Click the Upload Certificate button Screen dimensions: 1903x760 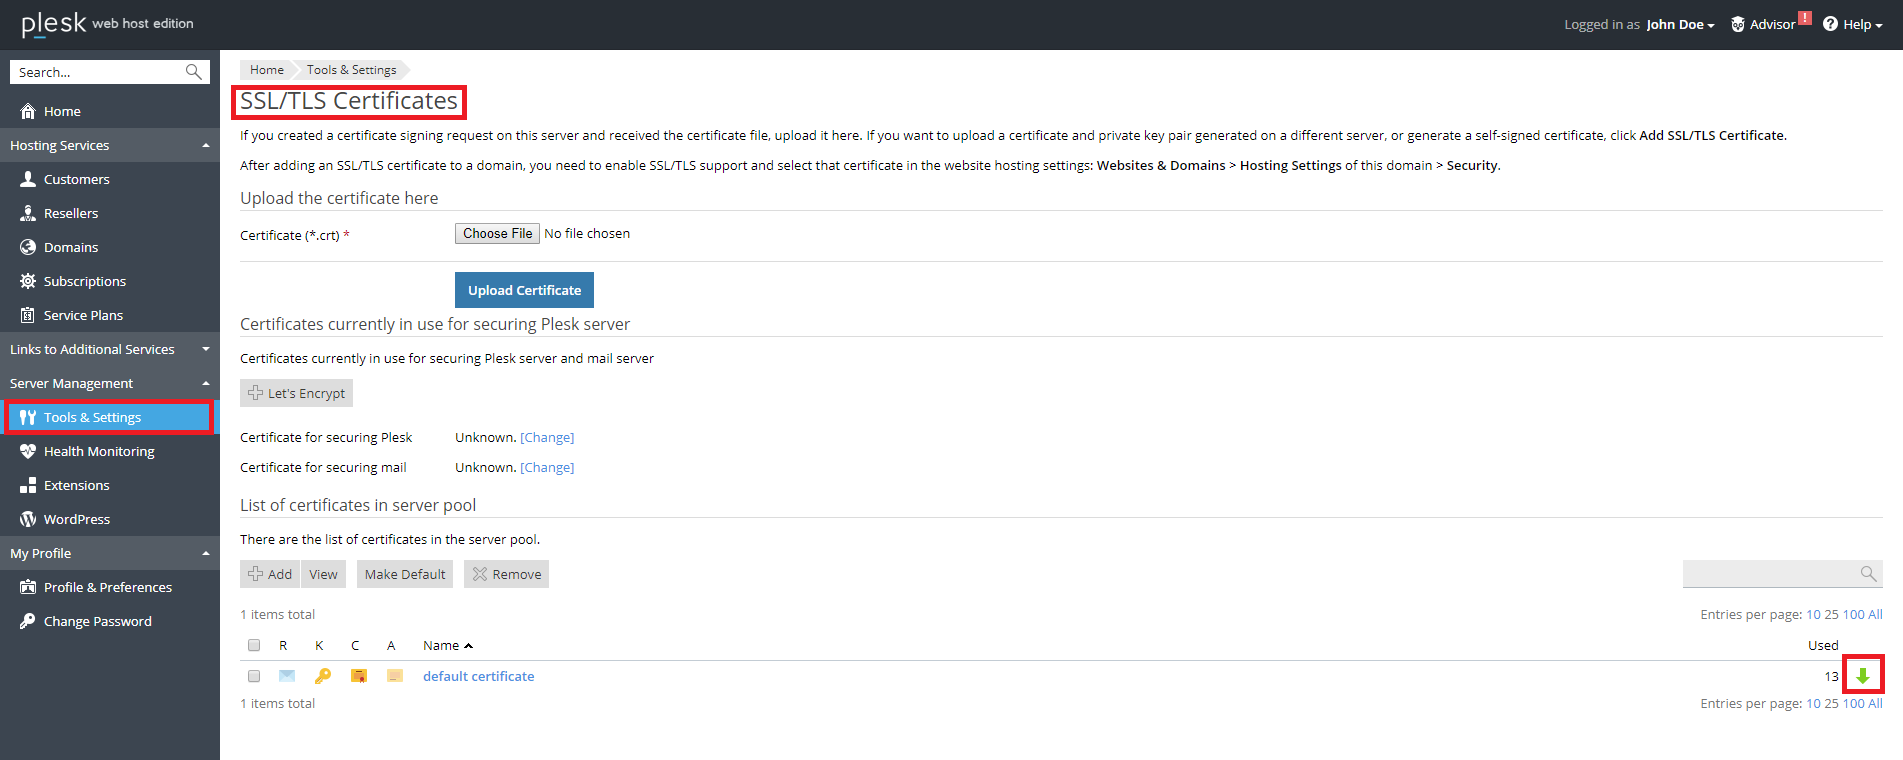click(524, 290)
